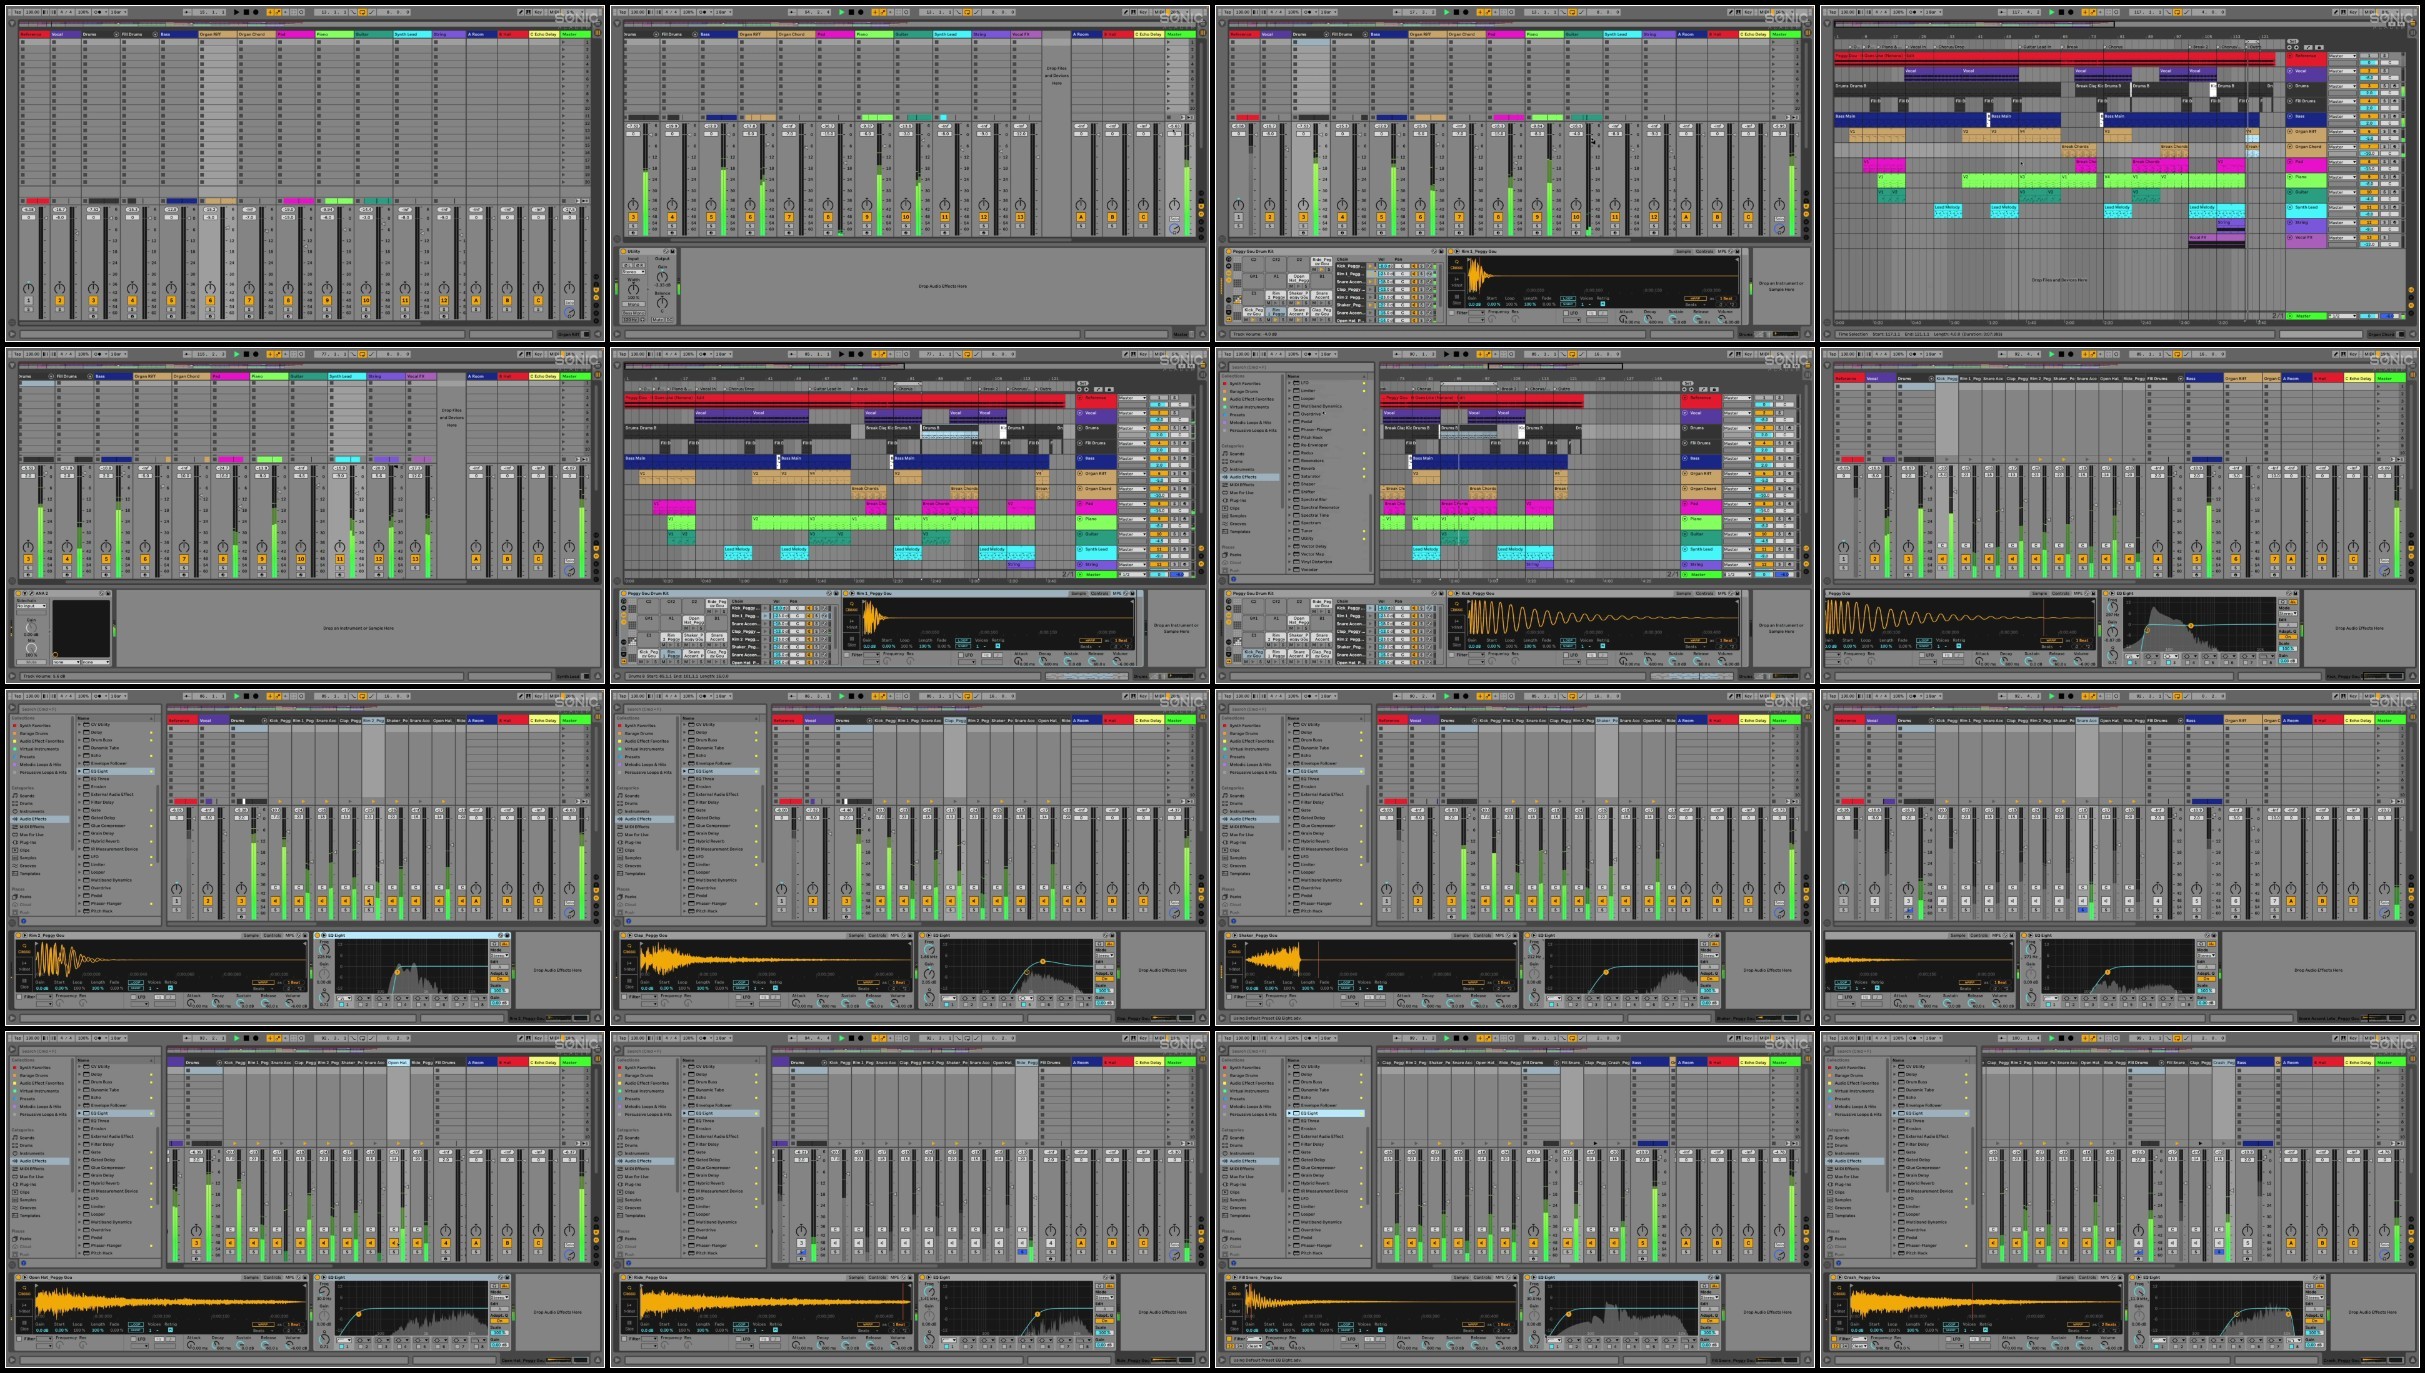Open the Controls tab of Open Hat sampler
The image size is (2425, 1373).
point(272,1277)
